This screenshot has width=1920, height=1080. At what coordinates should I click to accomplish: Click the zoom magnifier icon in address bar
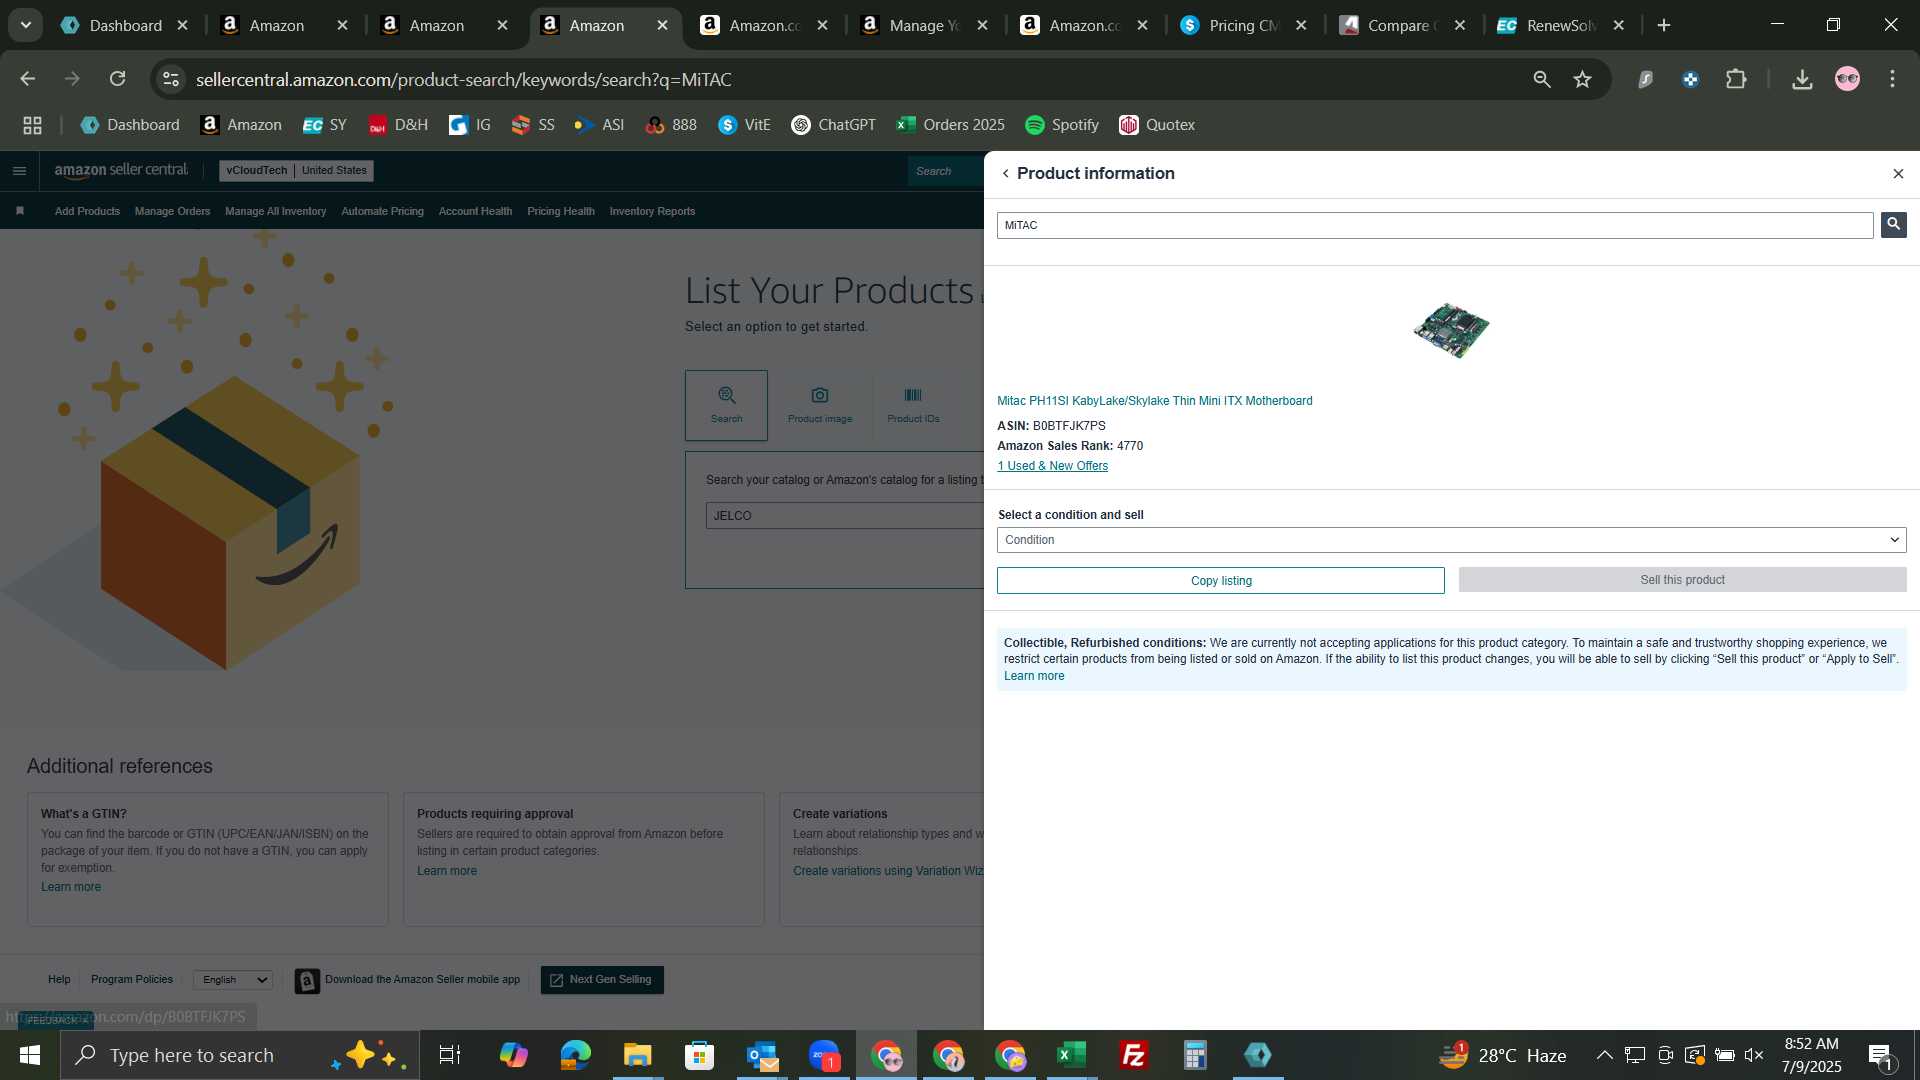(x=1541, y=79)
